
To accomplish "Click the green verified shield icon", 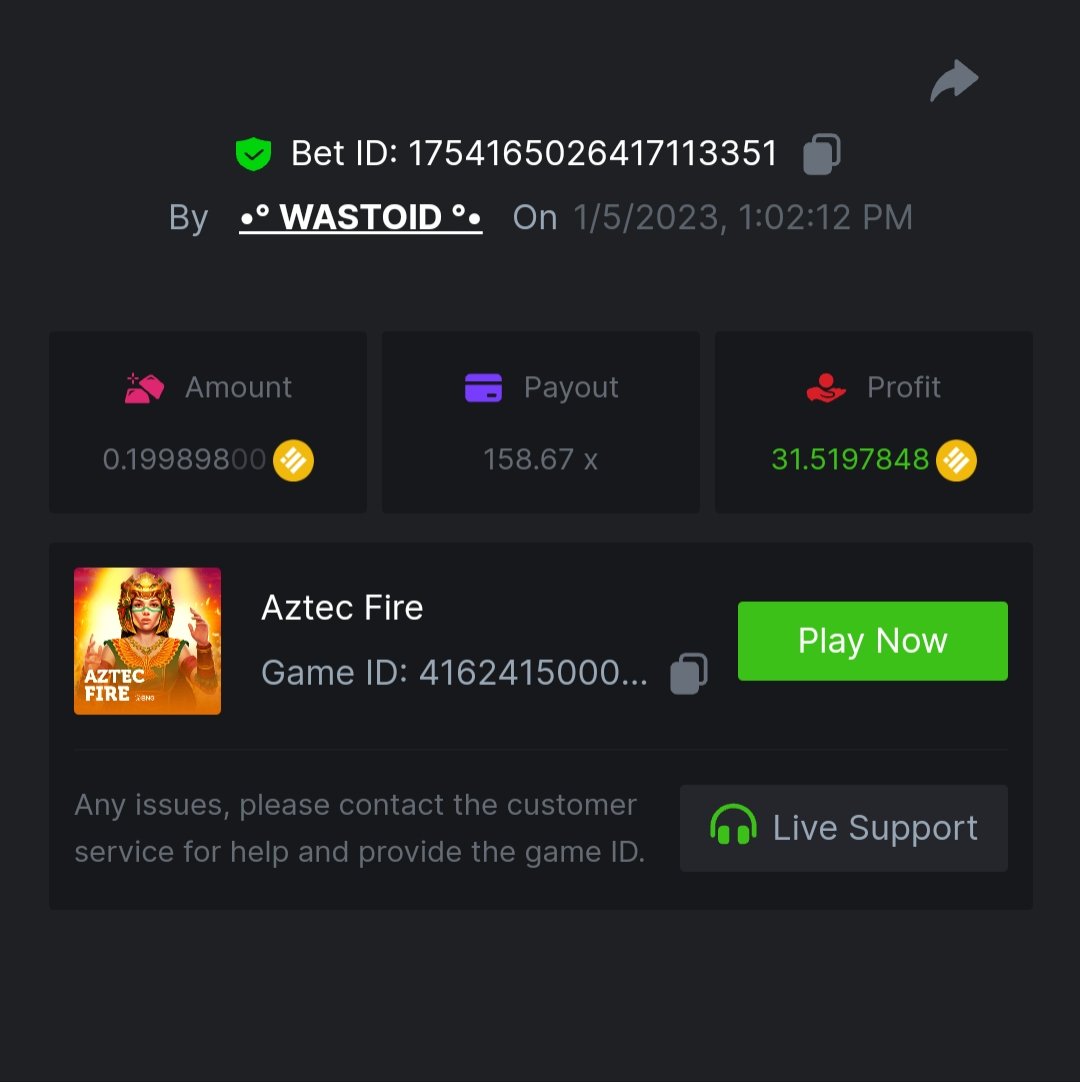I will [x=254, y=154].
